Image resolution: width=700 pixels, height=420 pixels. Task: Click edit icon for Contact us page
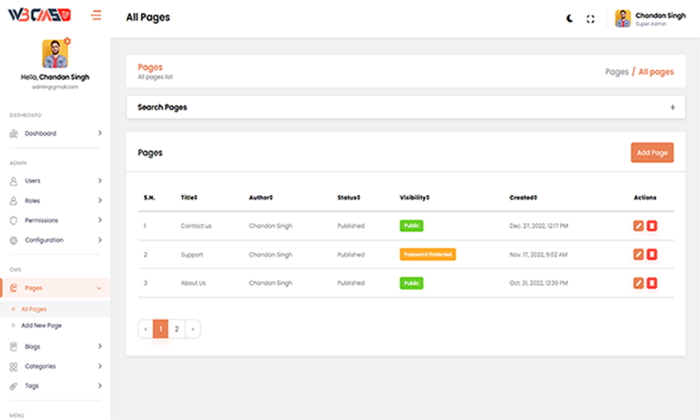639,226
